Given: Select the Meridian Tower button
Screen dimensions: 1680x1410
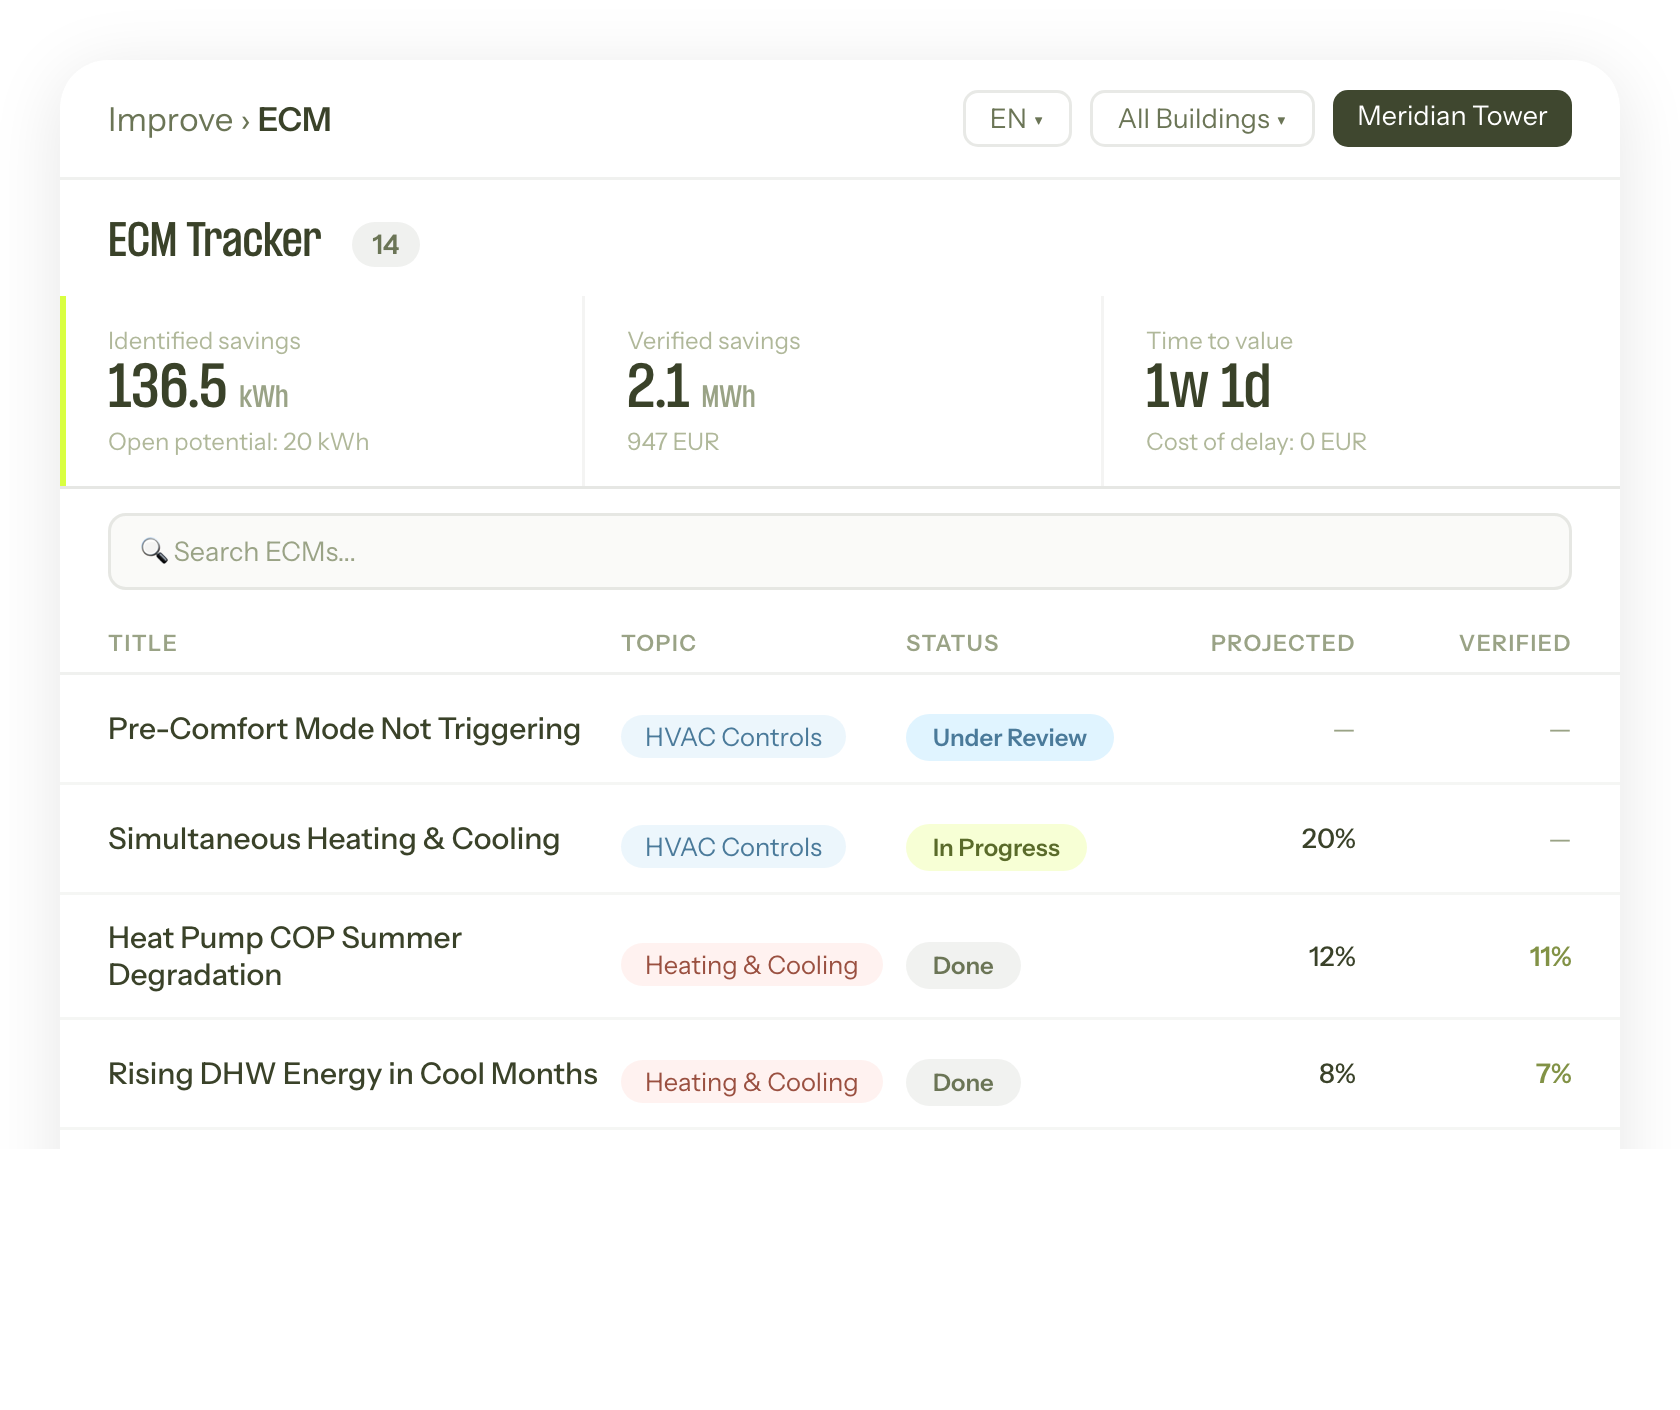Looking at the screenshot, I should [x=1451, y=117].
